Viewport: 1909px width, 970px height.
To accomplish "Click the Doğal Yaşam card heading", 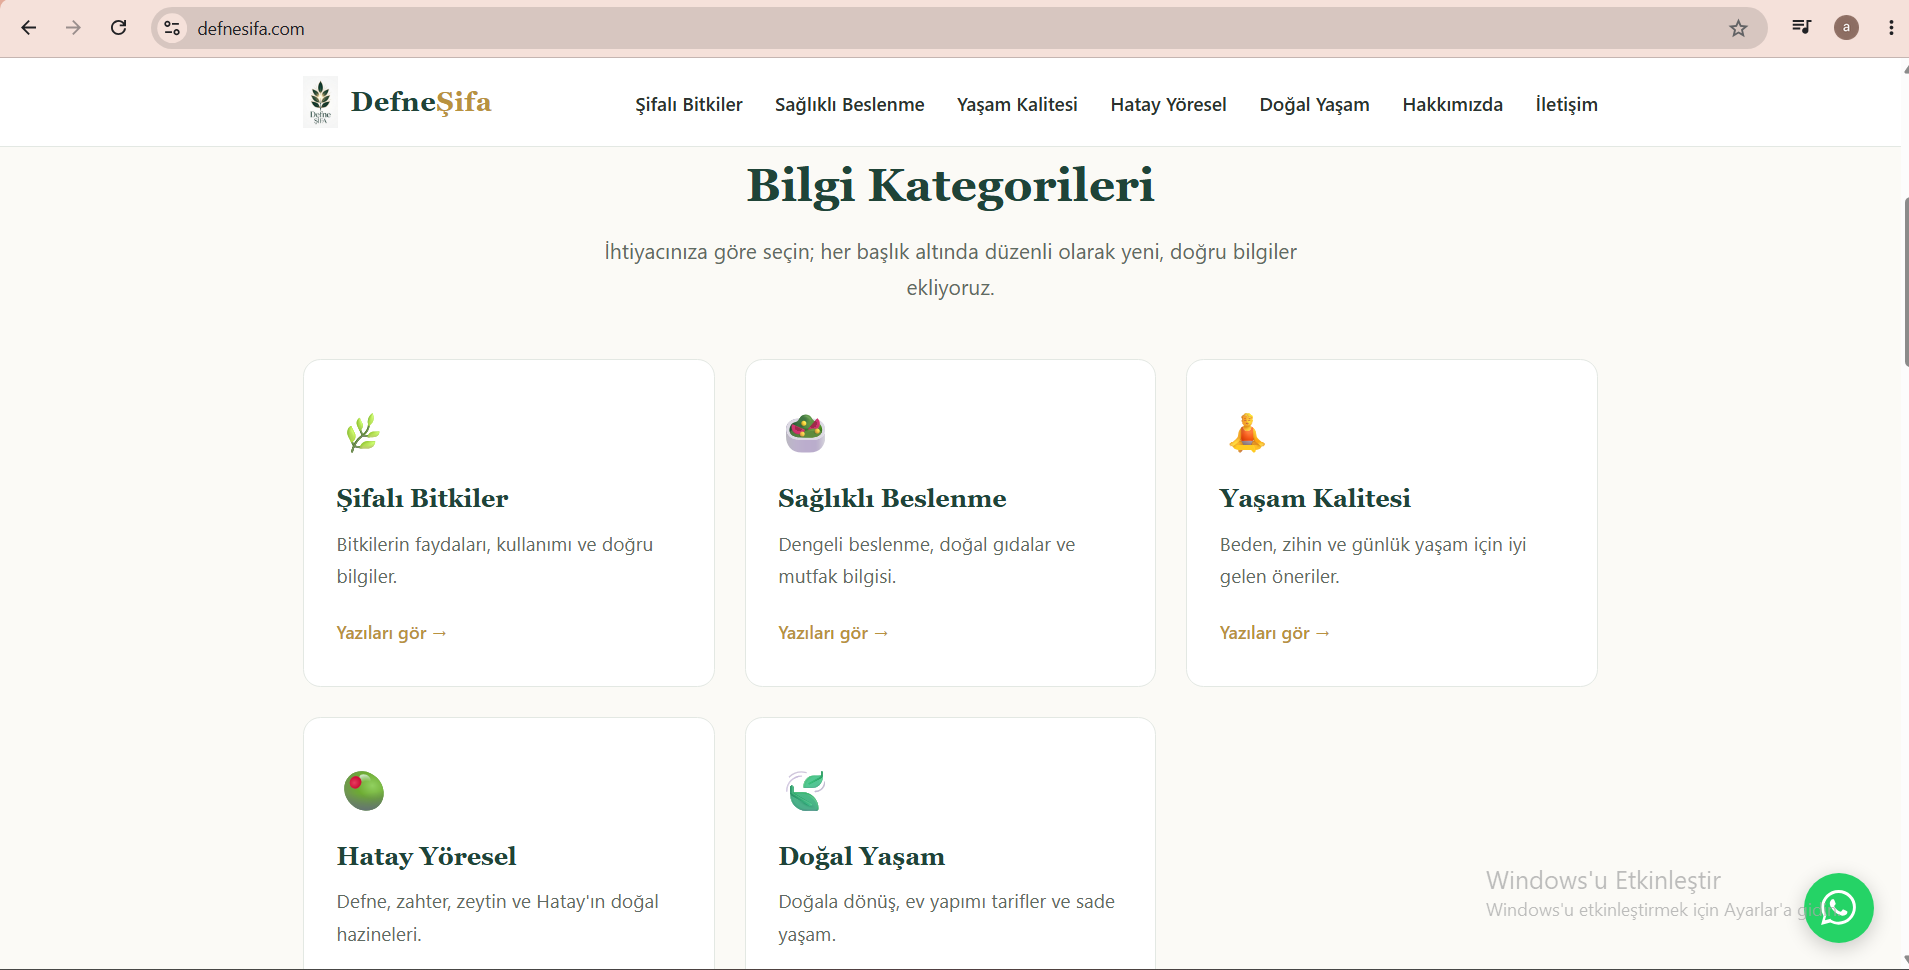I will [x=861, y=856].
